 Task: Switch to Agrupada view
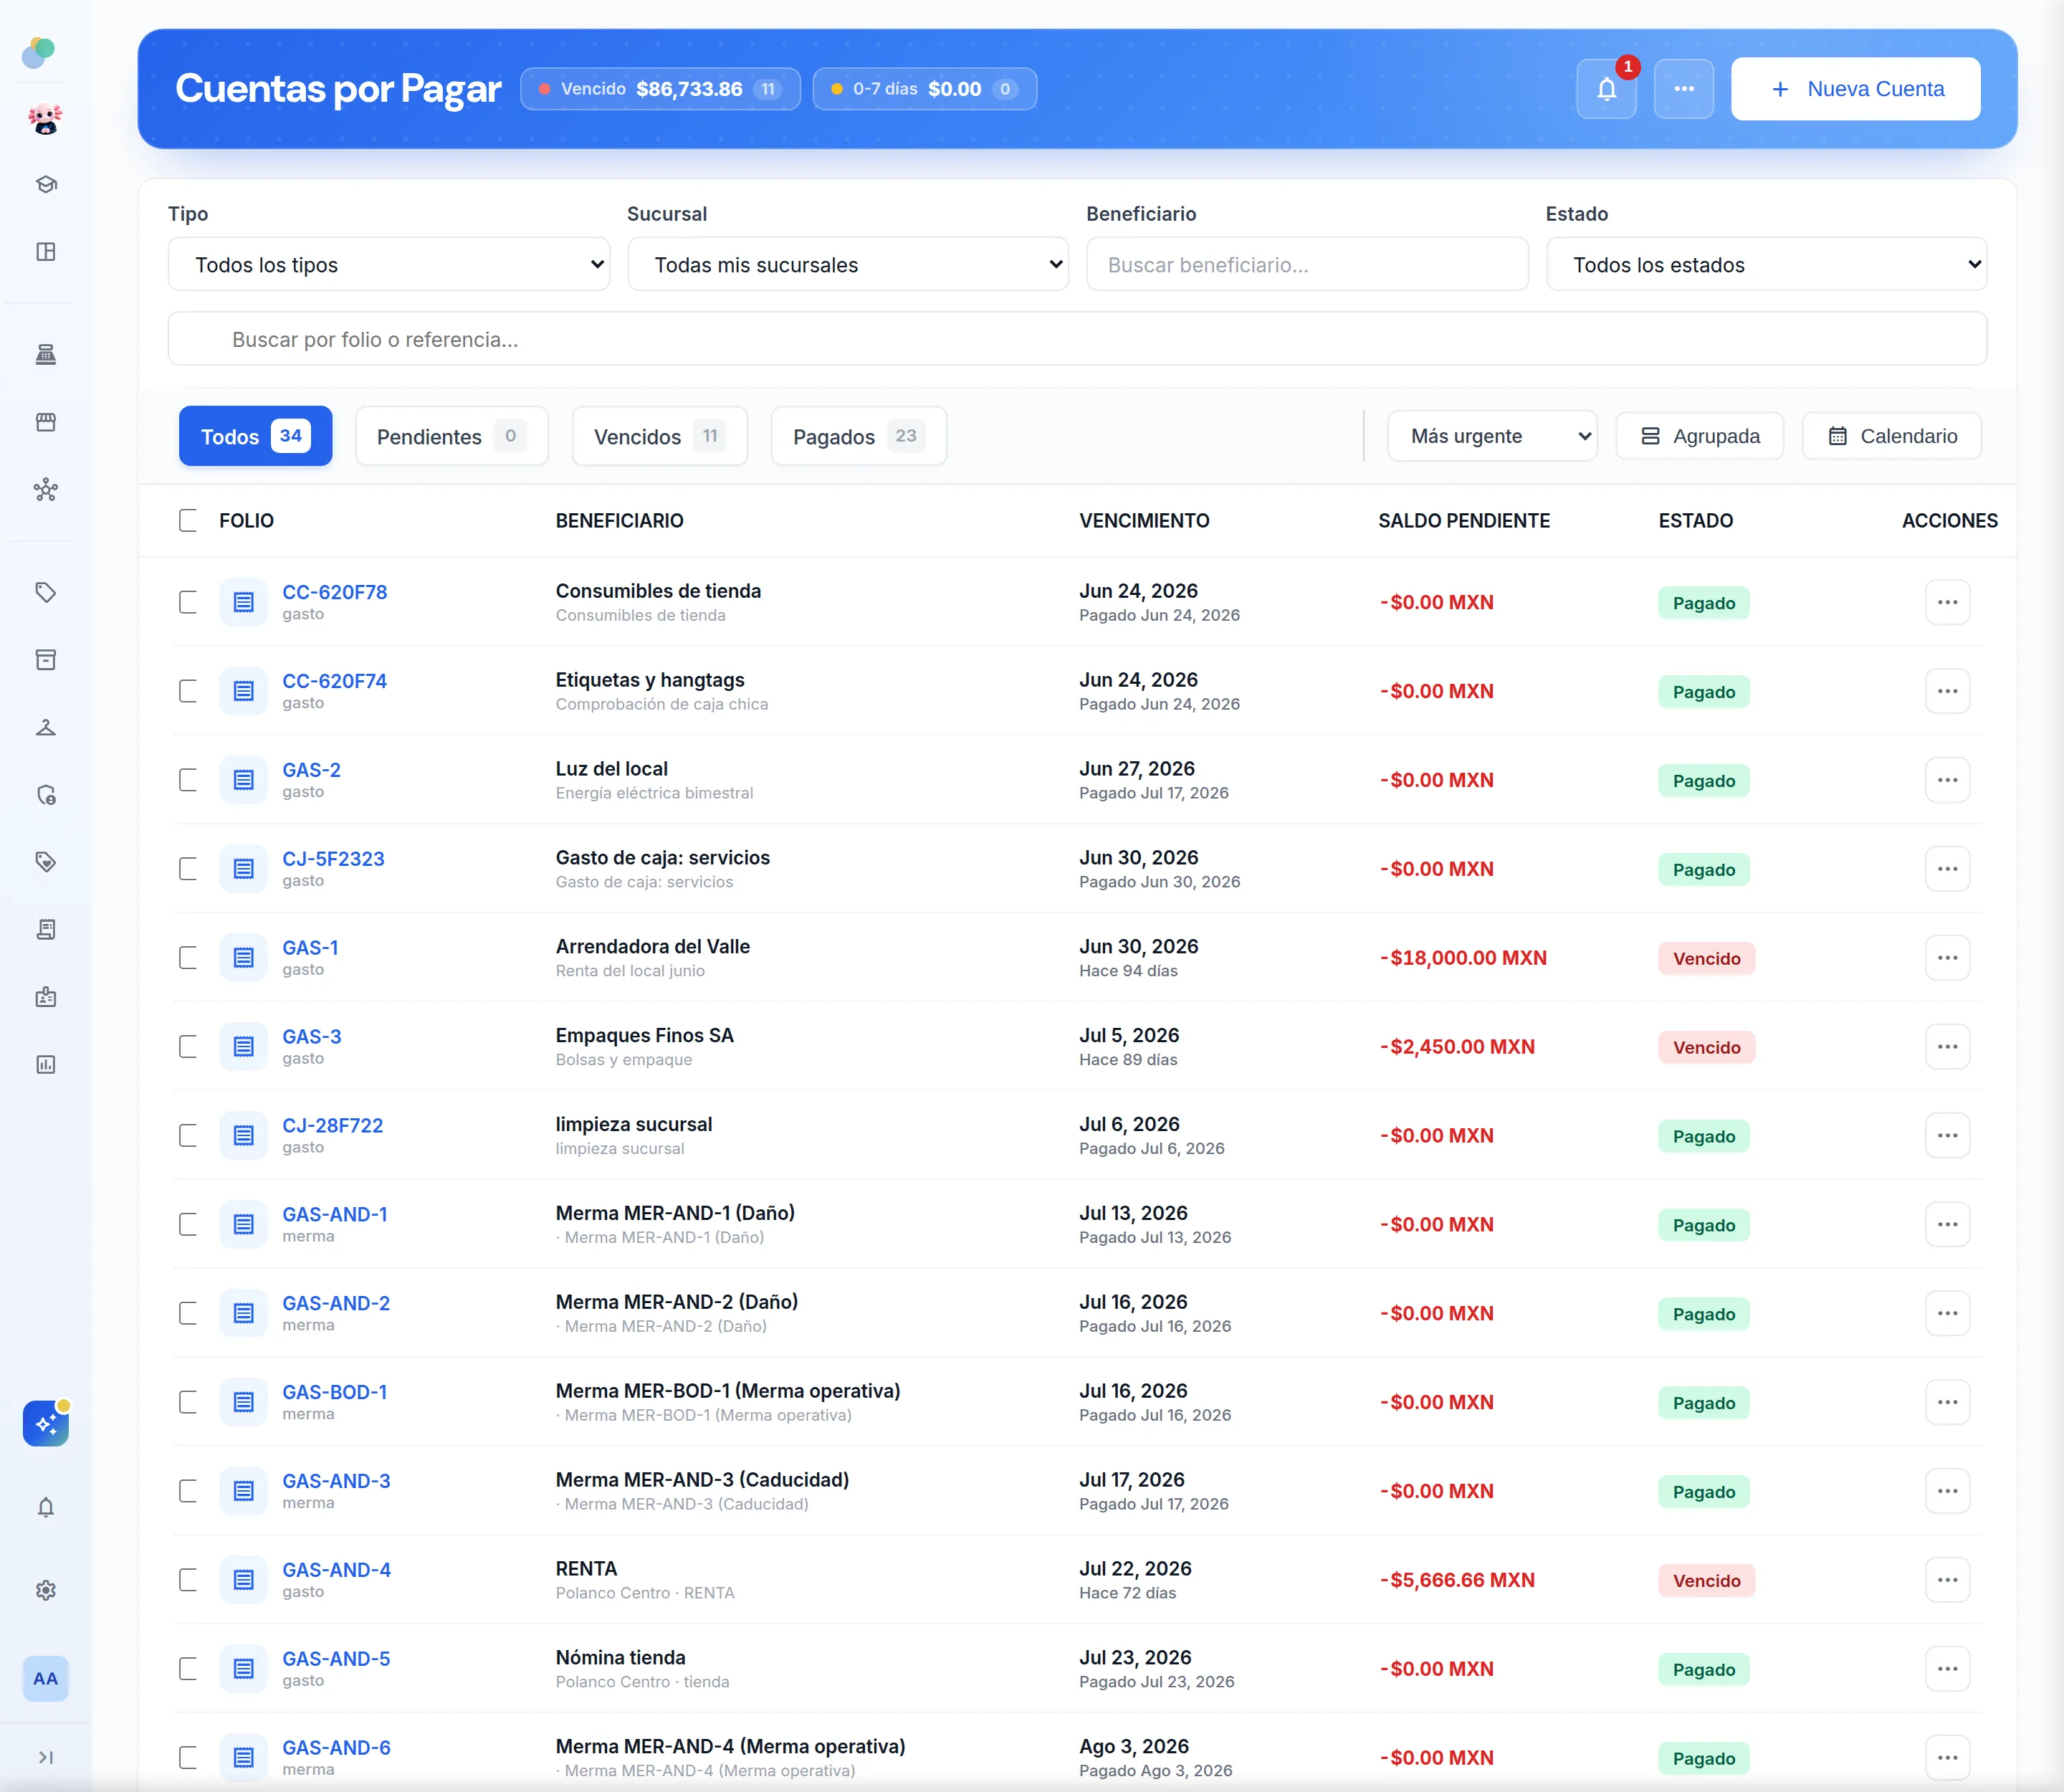click(x=1700, y=436)
